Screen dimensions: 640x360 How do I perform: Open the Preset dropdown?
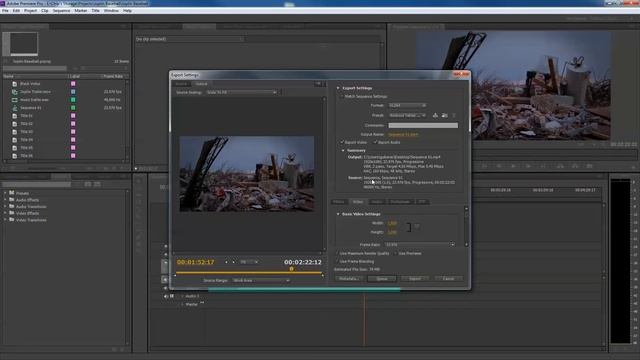coord(407,116)
